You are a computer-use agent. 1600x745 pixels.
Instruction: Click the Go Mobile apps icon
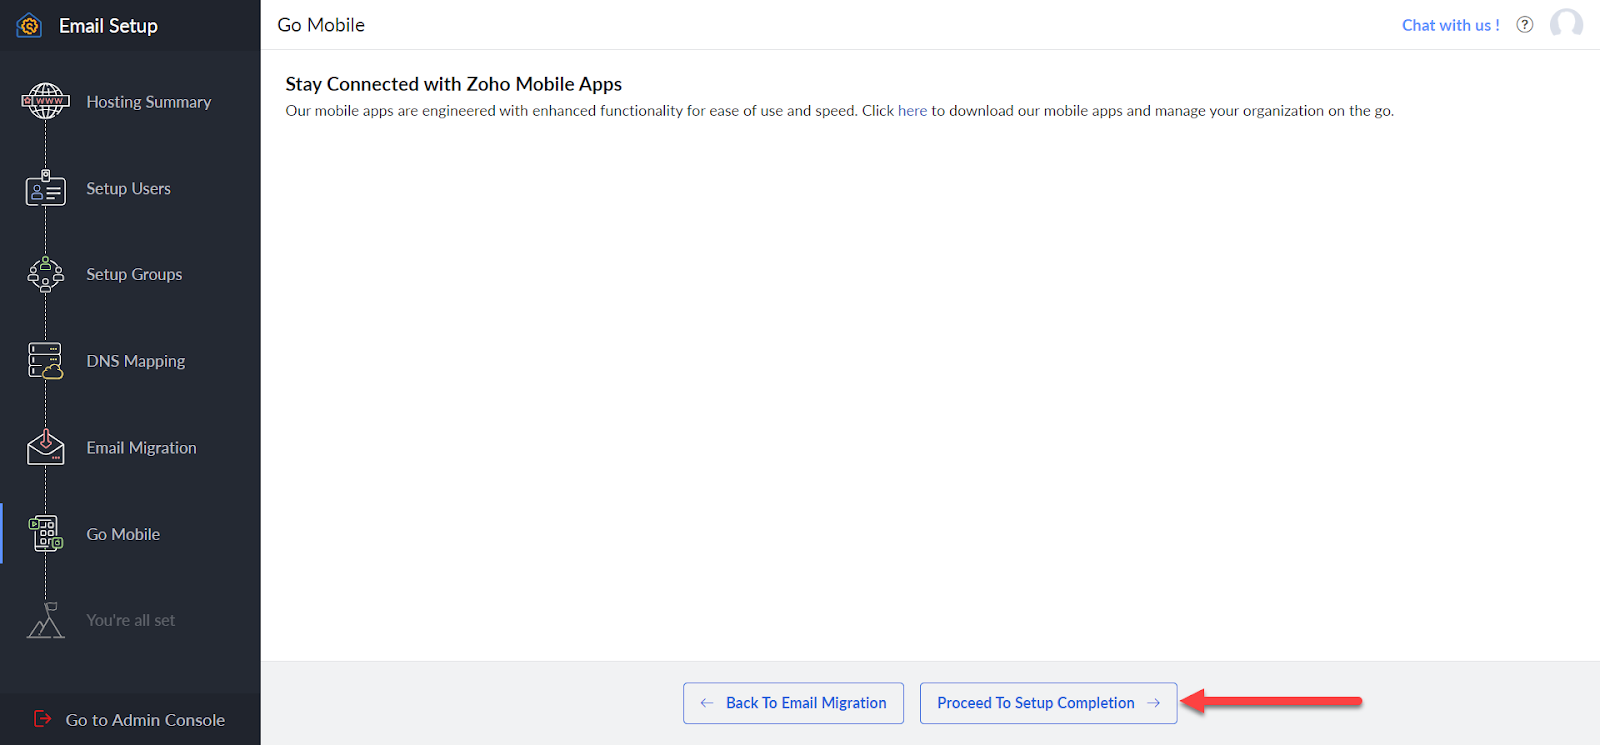[x=45, y=534]
